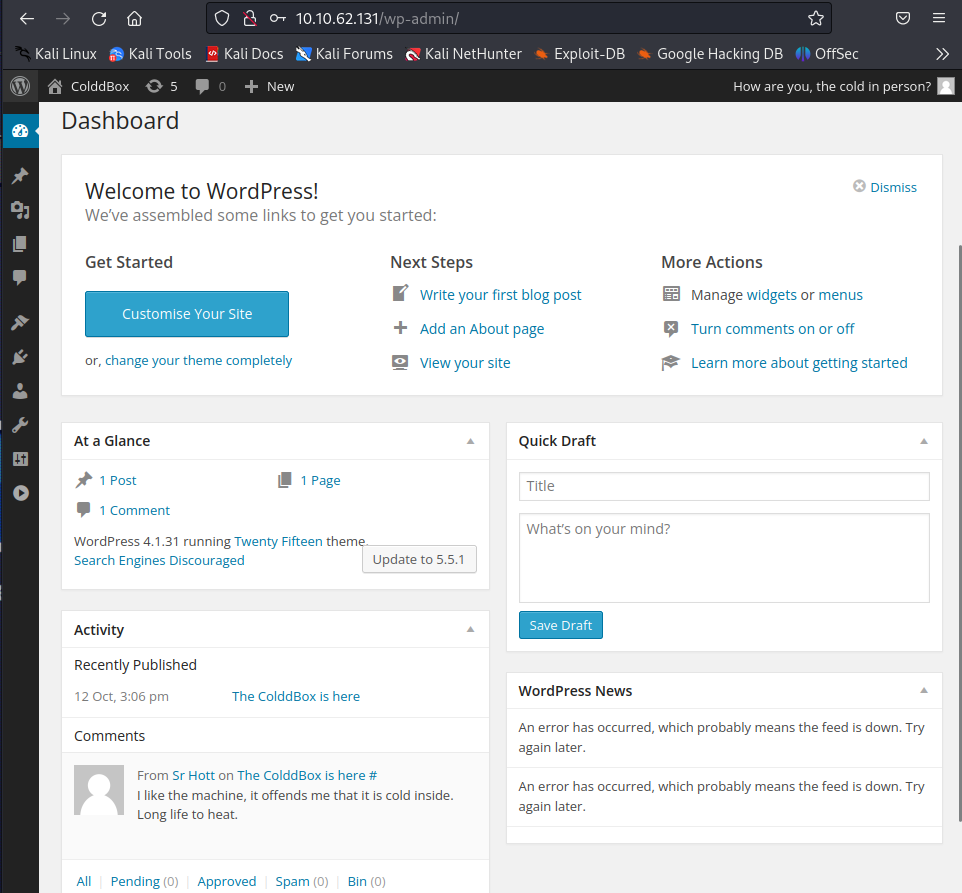The height and width of the screenshot is (893, 962).
Task: Click Add an About page link
Action: [x=482, y=329]
